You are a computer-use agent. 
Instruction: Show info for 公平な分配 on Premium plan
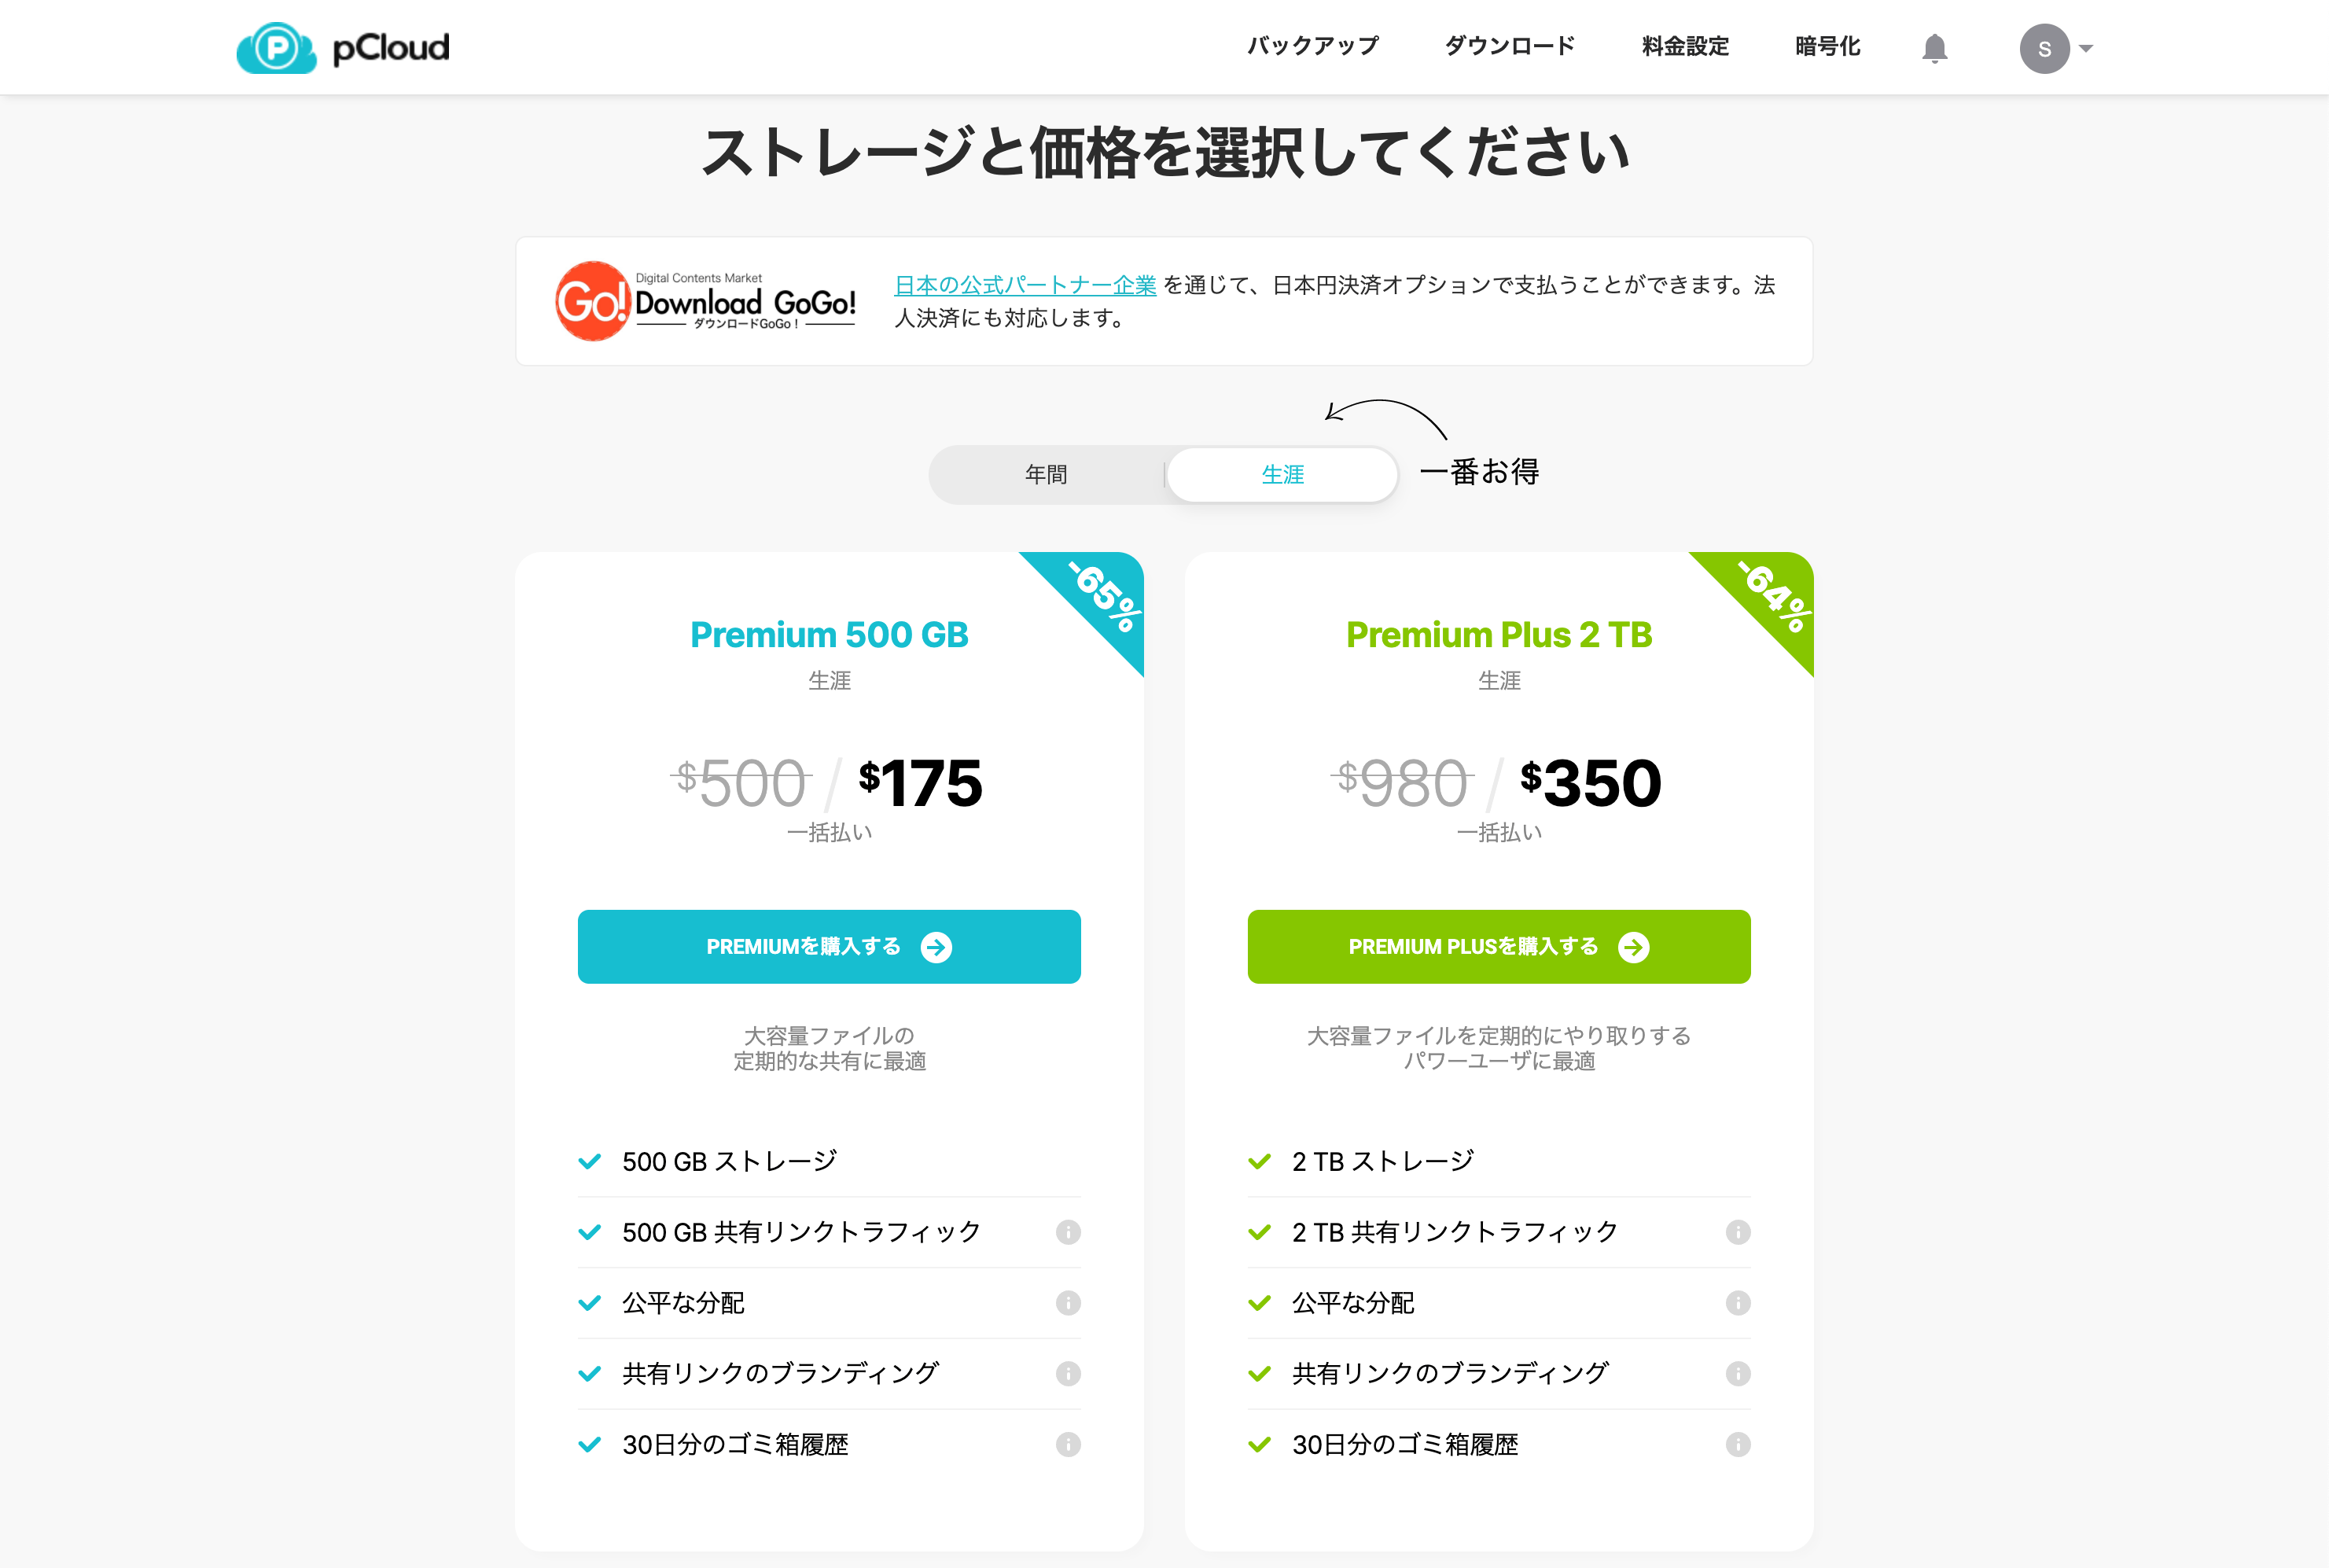[1068, 1303]
